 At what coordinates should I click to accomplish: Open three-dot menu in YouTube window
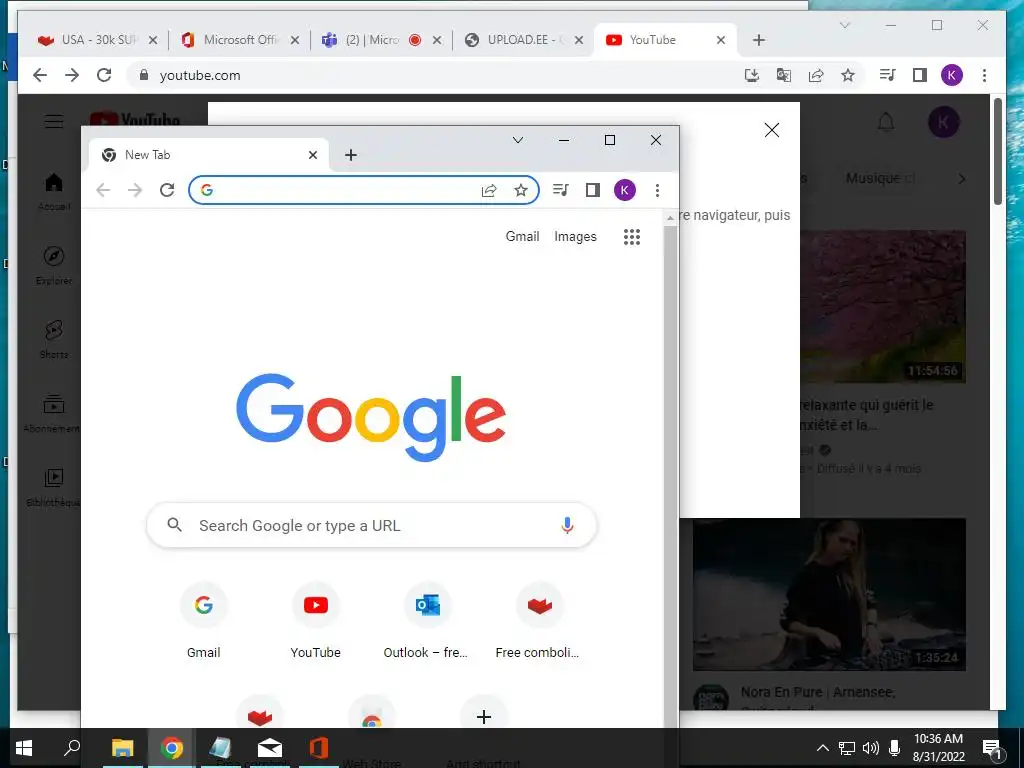(x=984, y=75)
